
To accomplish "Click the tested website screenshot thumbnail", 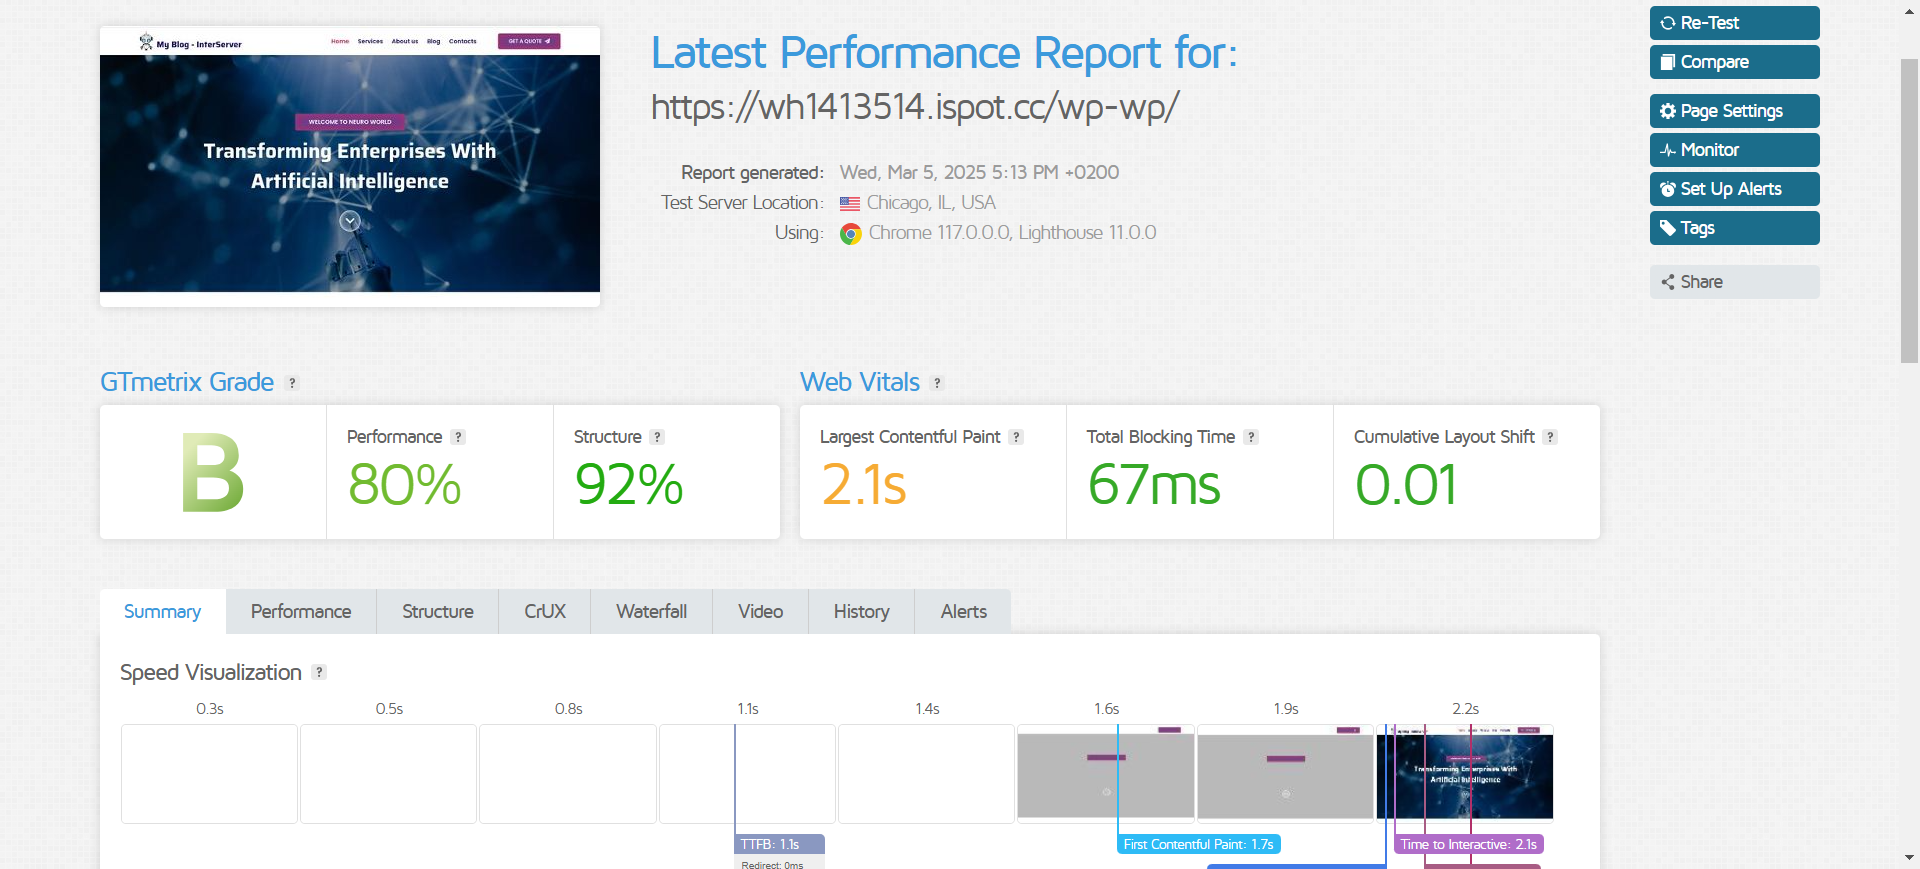I will [x=350, y=165].
